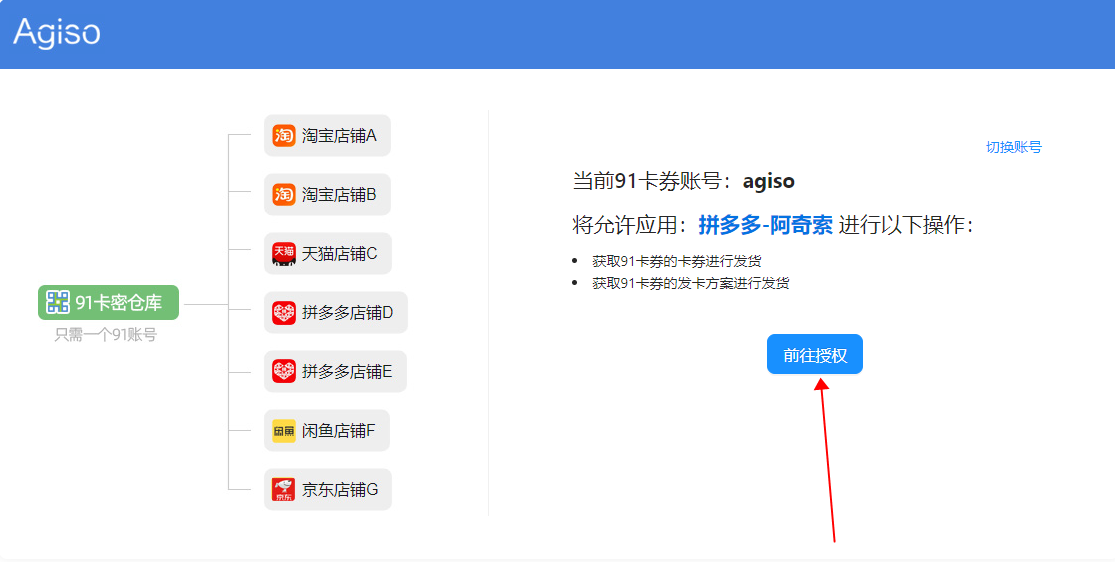1115x562 pixels.
Task: Click the JD icon beside 京东店铺G
Action: 284,489
